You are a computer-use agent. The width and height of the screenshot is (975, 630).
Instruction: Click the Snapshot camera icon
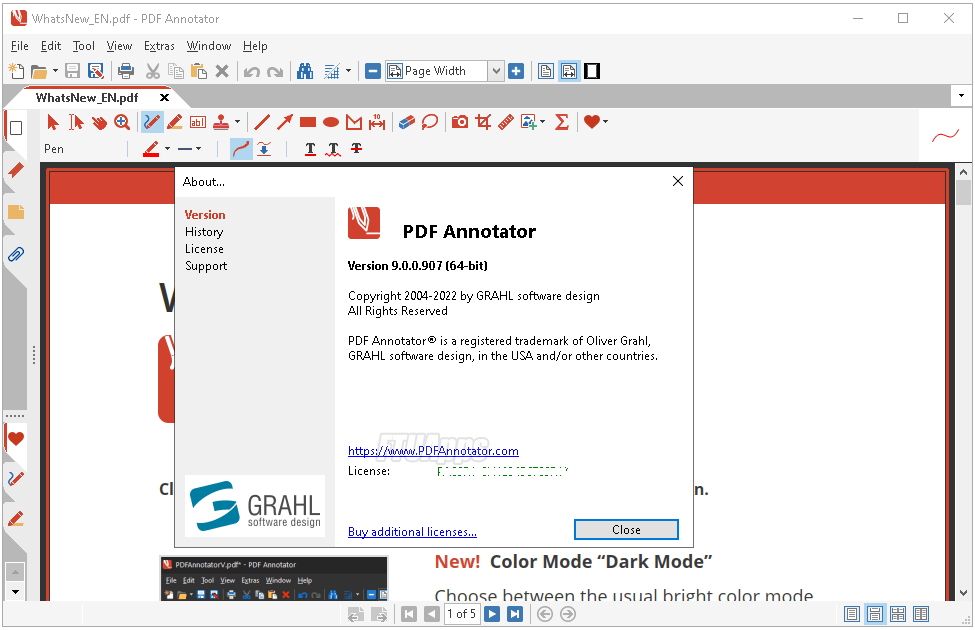(460, 122)
